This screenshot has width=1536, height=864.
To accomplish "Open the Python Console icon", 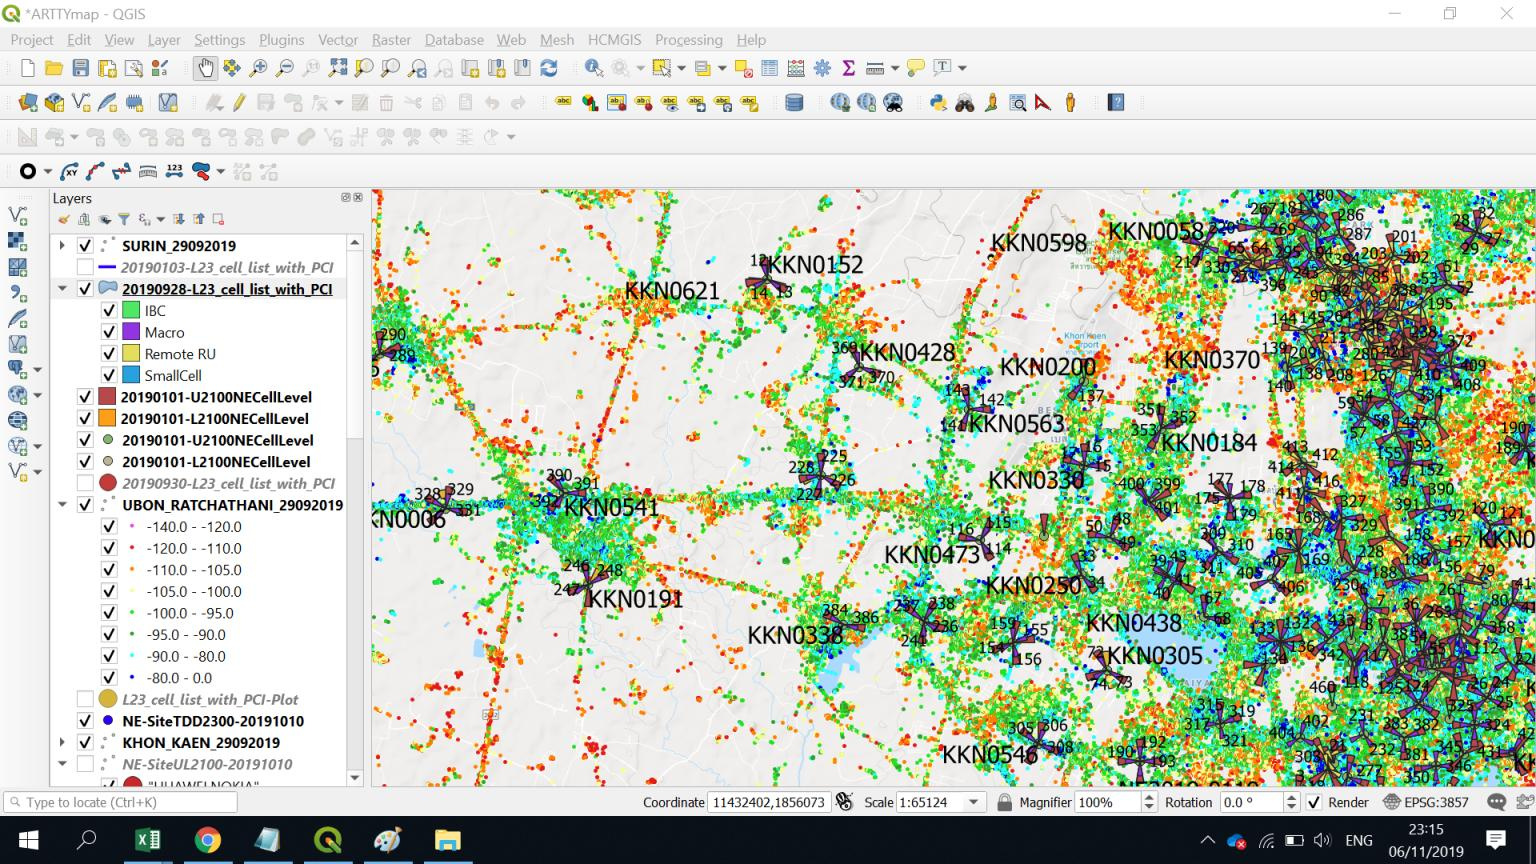I will pyautogui.click(x=938, y=103).
